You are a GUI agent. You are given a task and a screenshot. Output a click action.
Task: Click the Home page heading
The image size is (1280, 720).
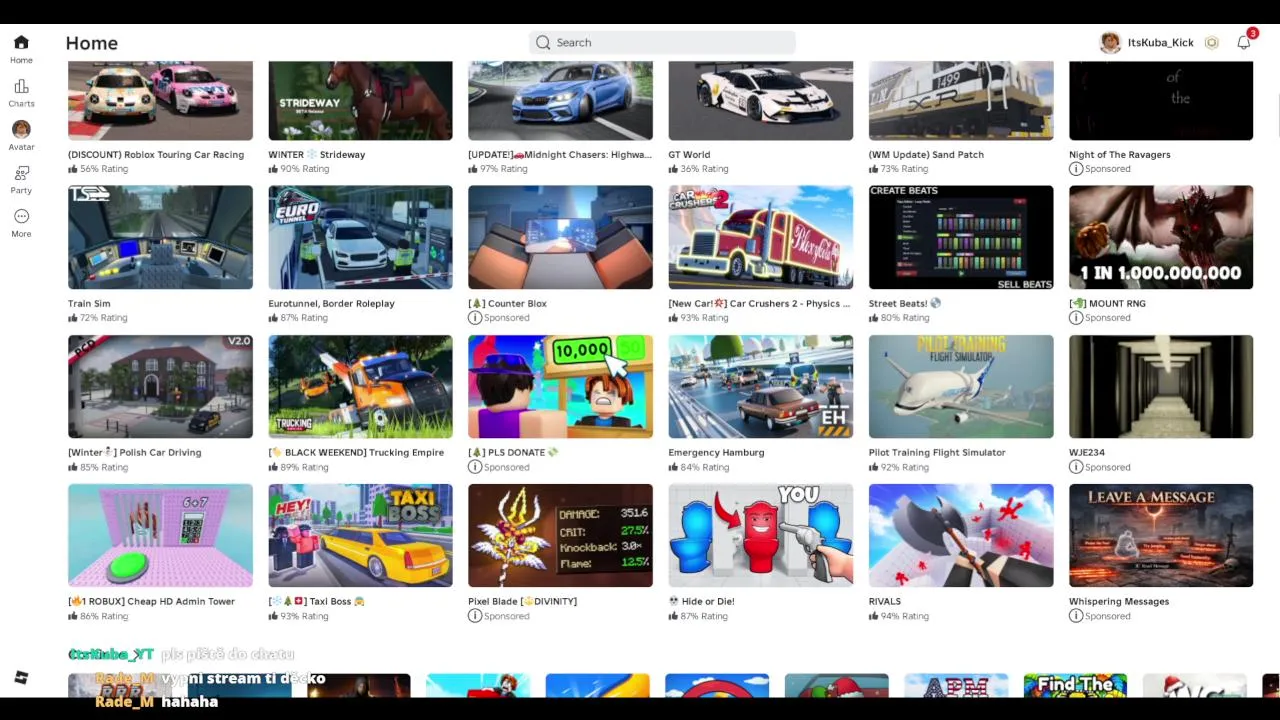pyautogui.click(x=92, y=43)
